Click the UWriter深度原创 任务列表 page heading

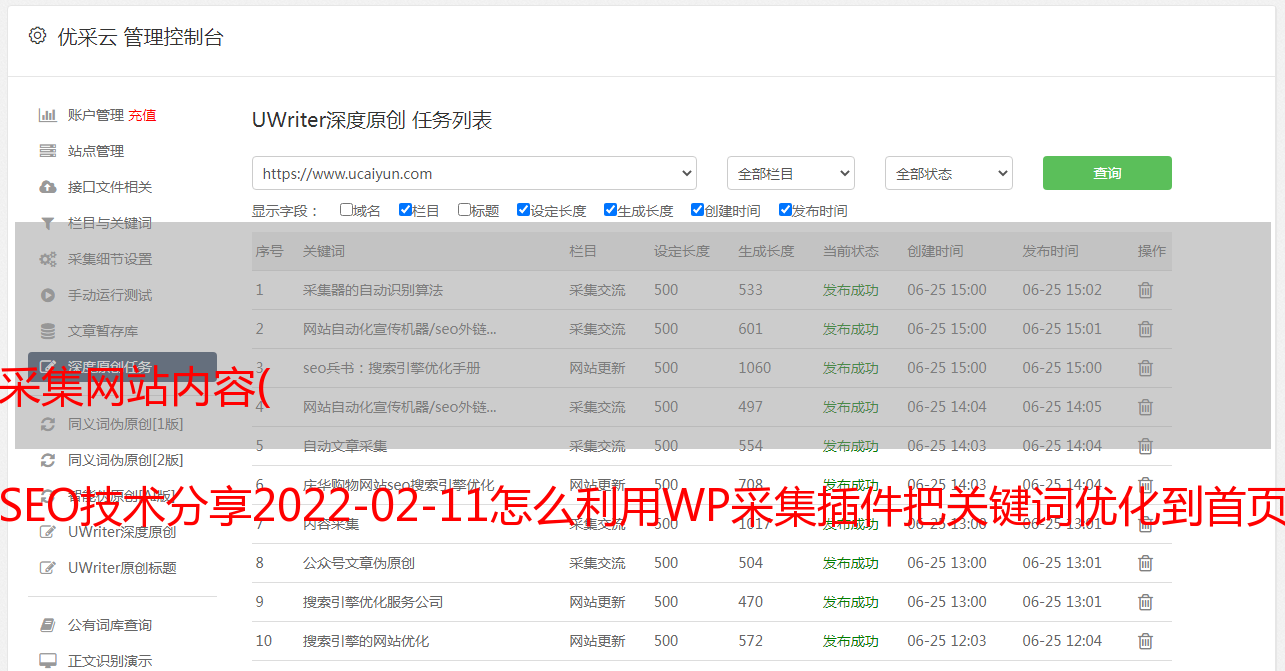click(x=372, y=121)
